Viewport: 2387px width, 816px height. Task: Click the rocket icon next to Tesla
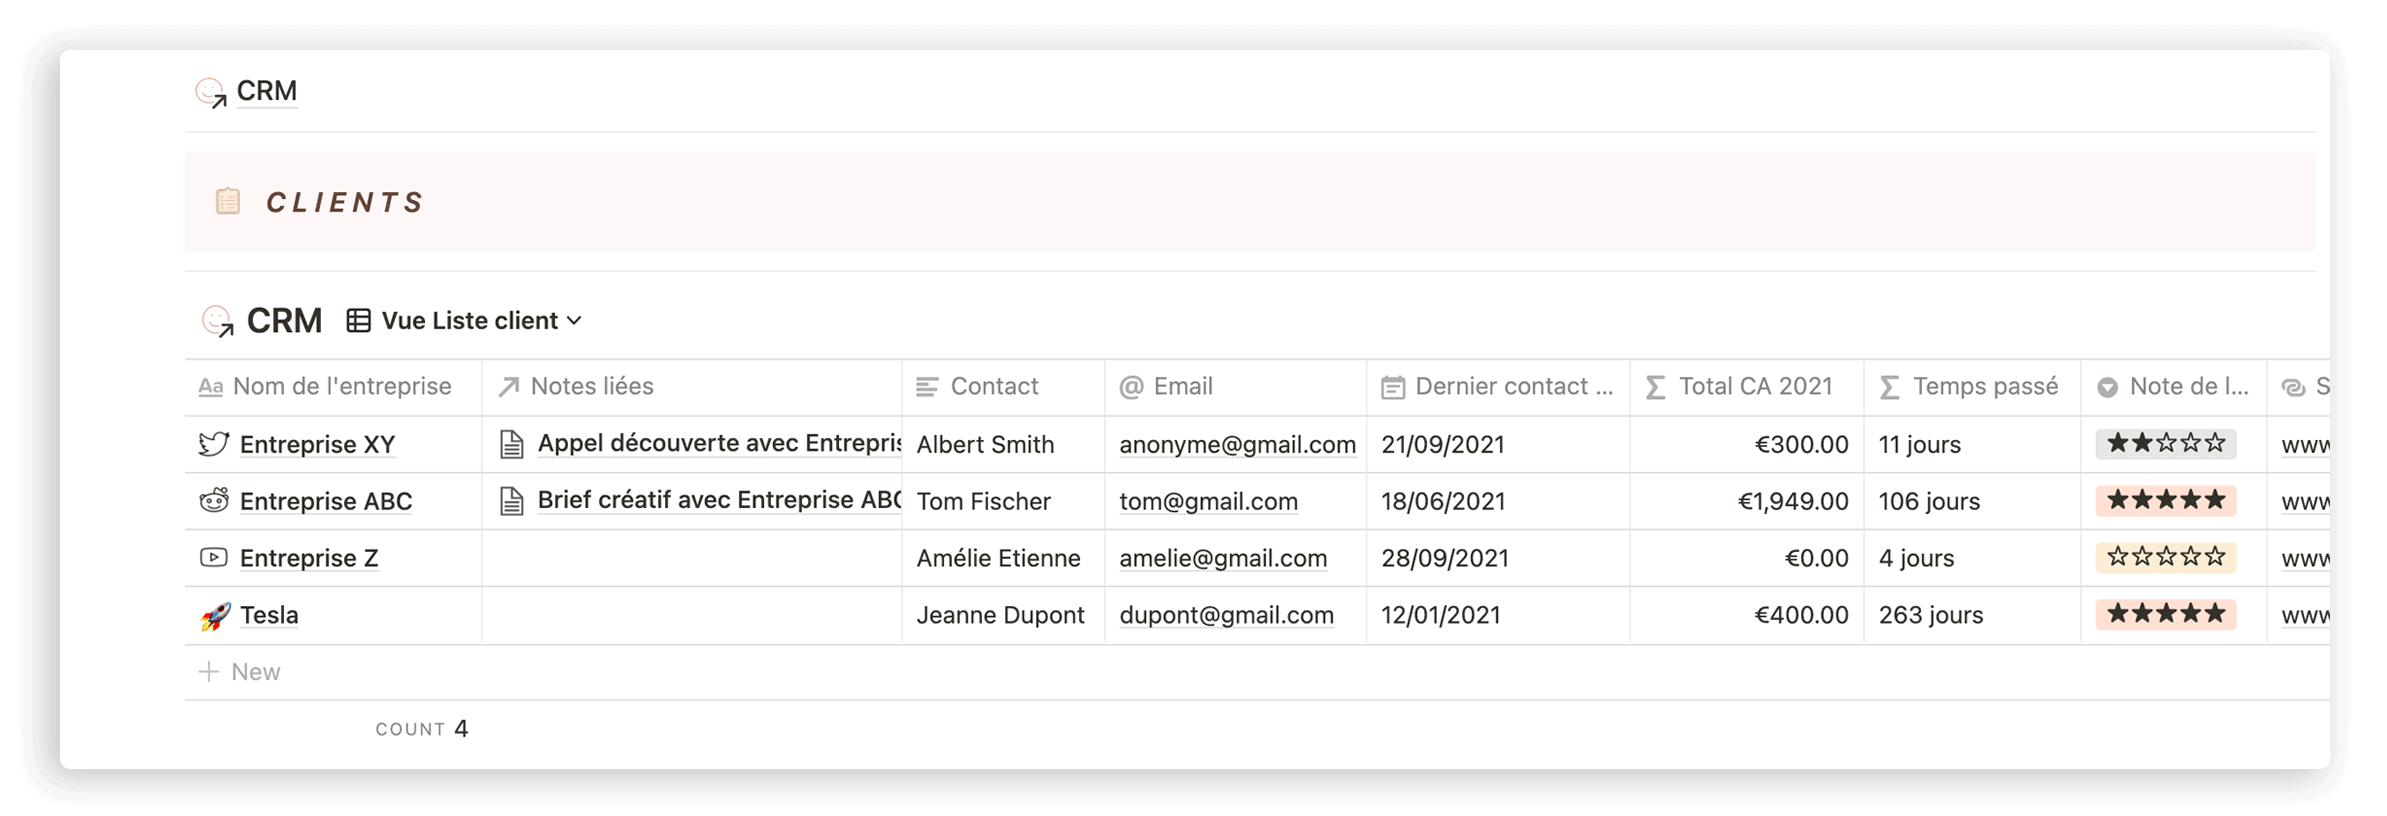click(214, 615)
